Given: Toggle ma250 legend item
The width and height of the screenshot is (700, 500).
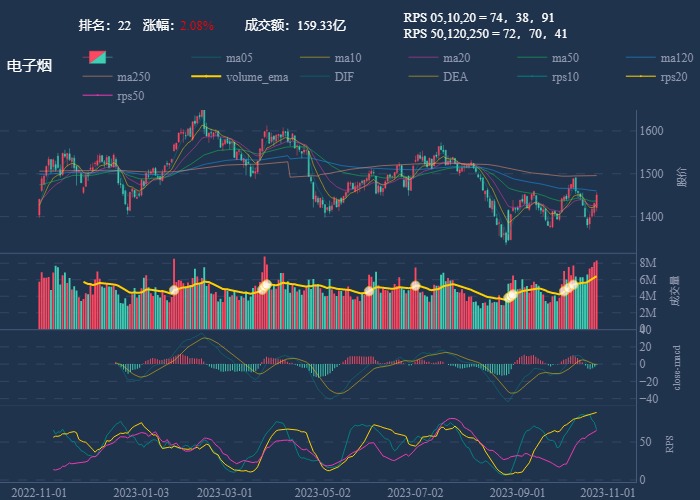Looking at the screenshot, I should [x=133, y=77].
